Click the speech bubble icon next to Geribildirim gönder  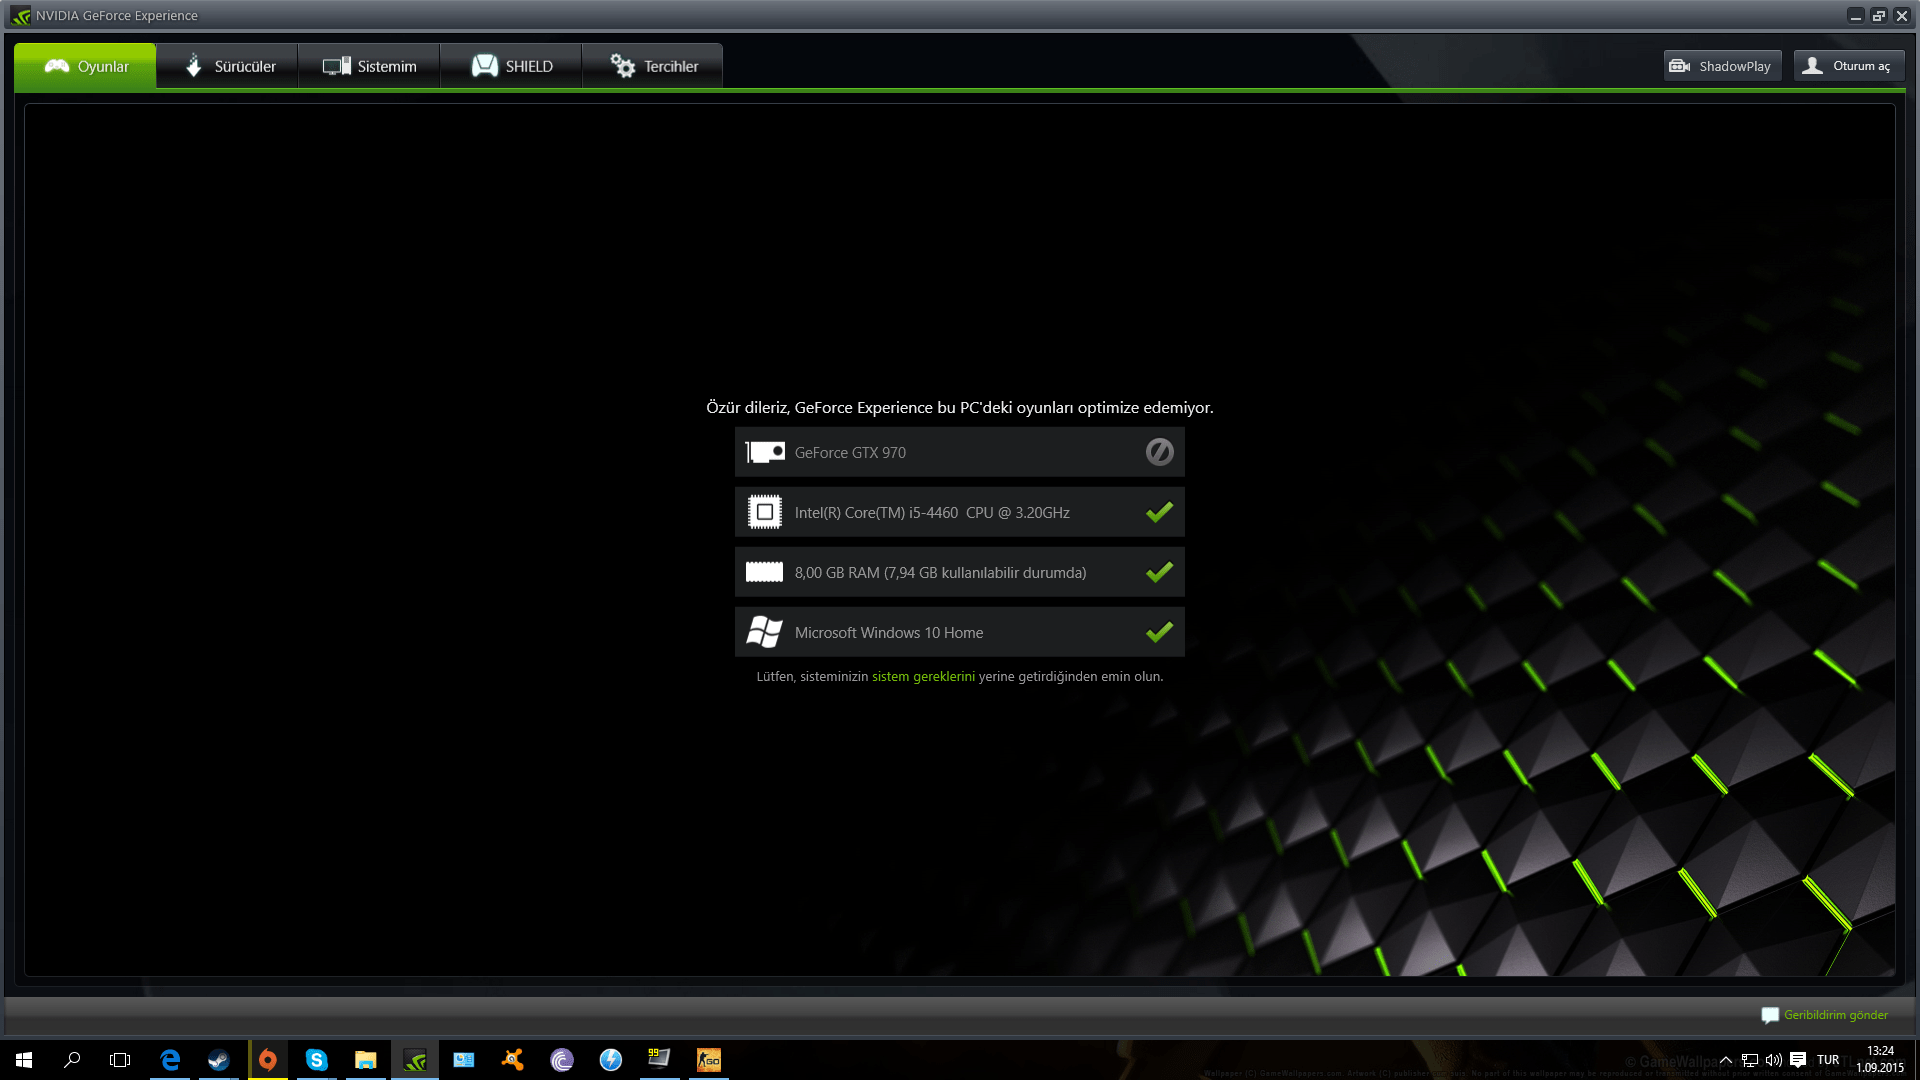point(1770,1015)
